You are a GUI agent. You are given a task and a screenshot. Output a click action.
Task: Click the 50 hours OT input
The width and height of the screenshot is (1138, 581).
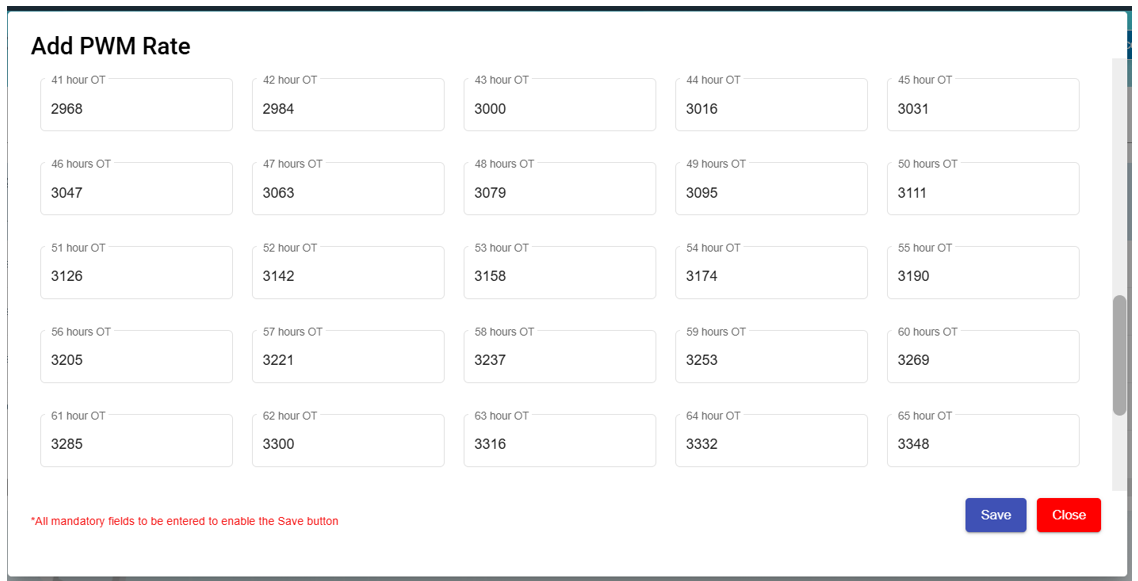[982, 192]
